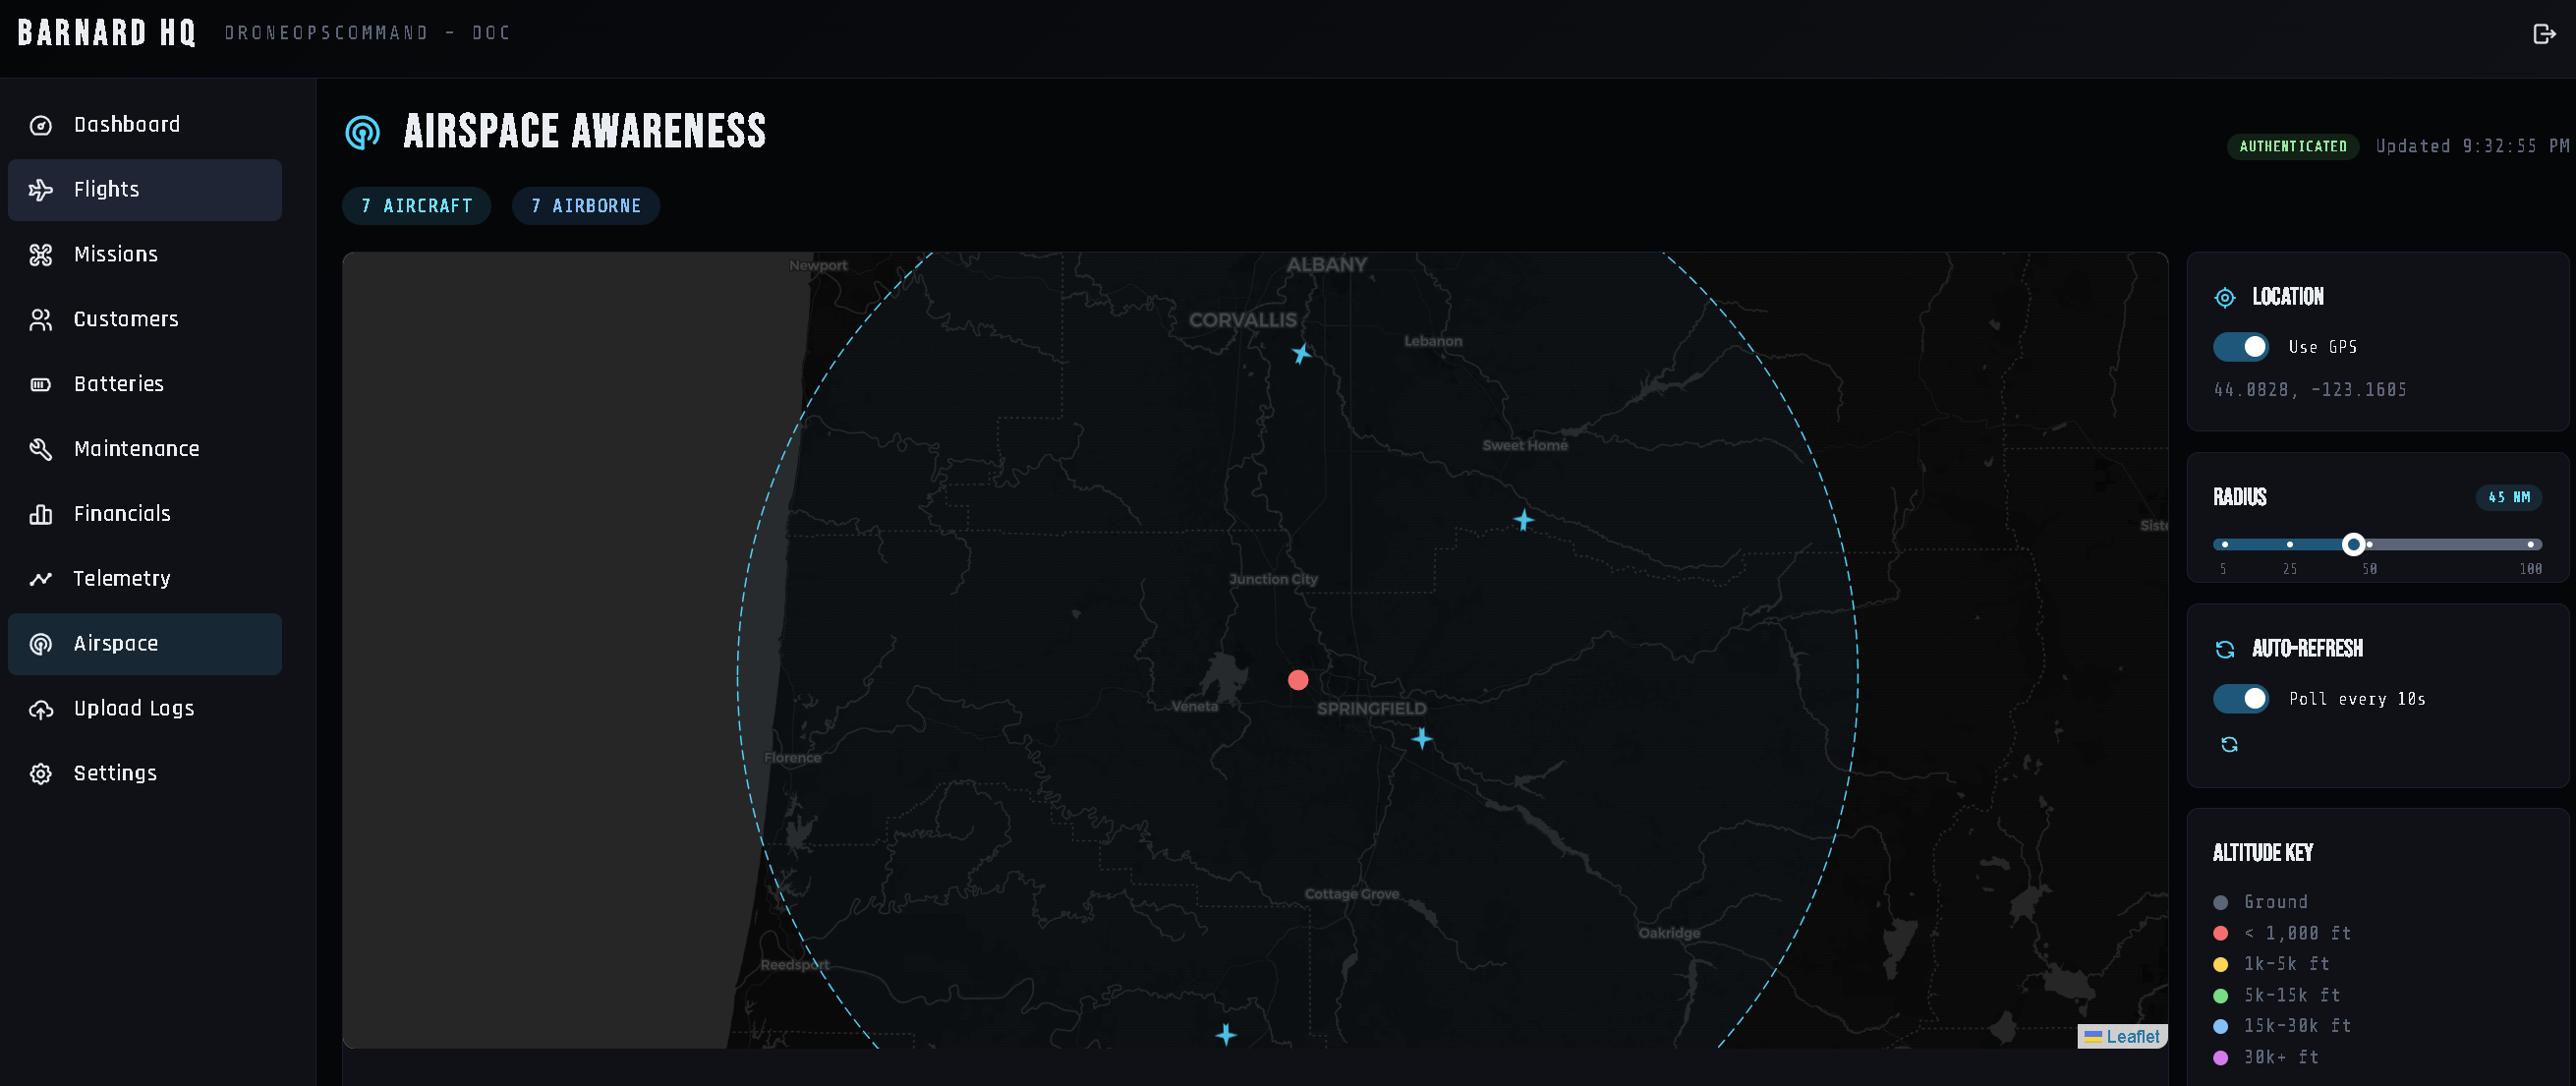Viewport: 2576px width, 1086px height.
Task: Open the Maintenance section
Action: (145, 449)
